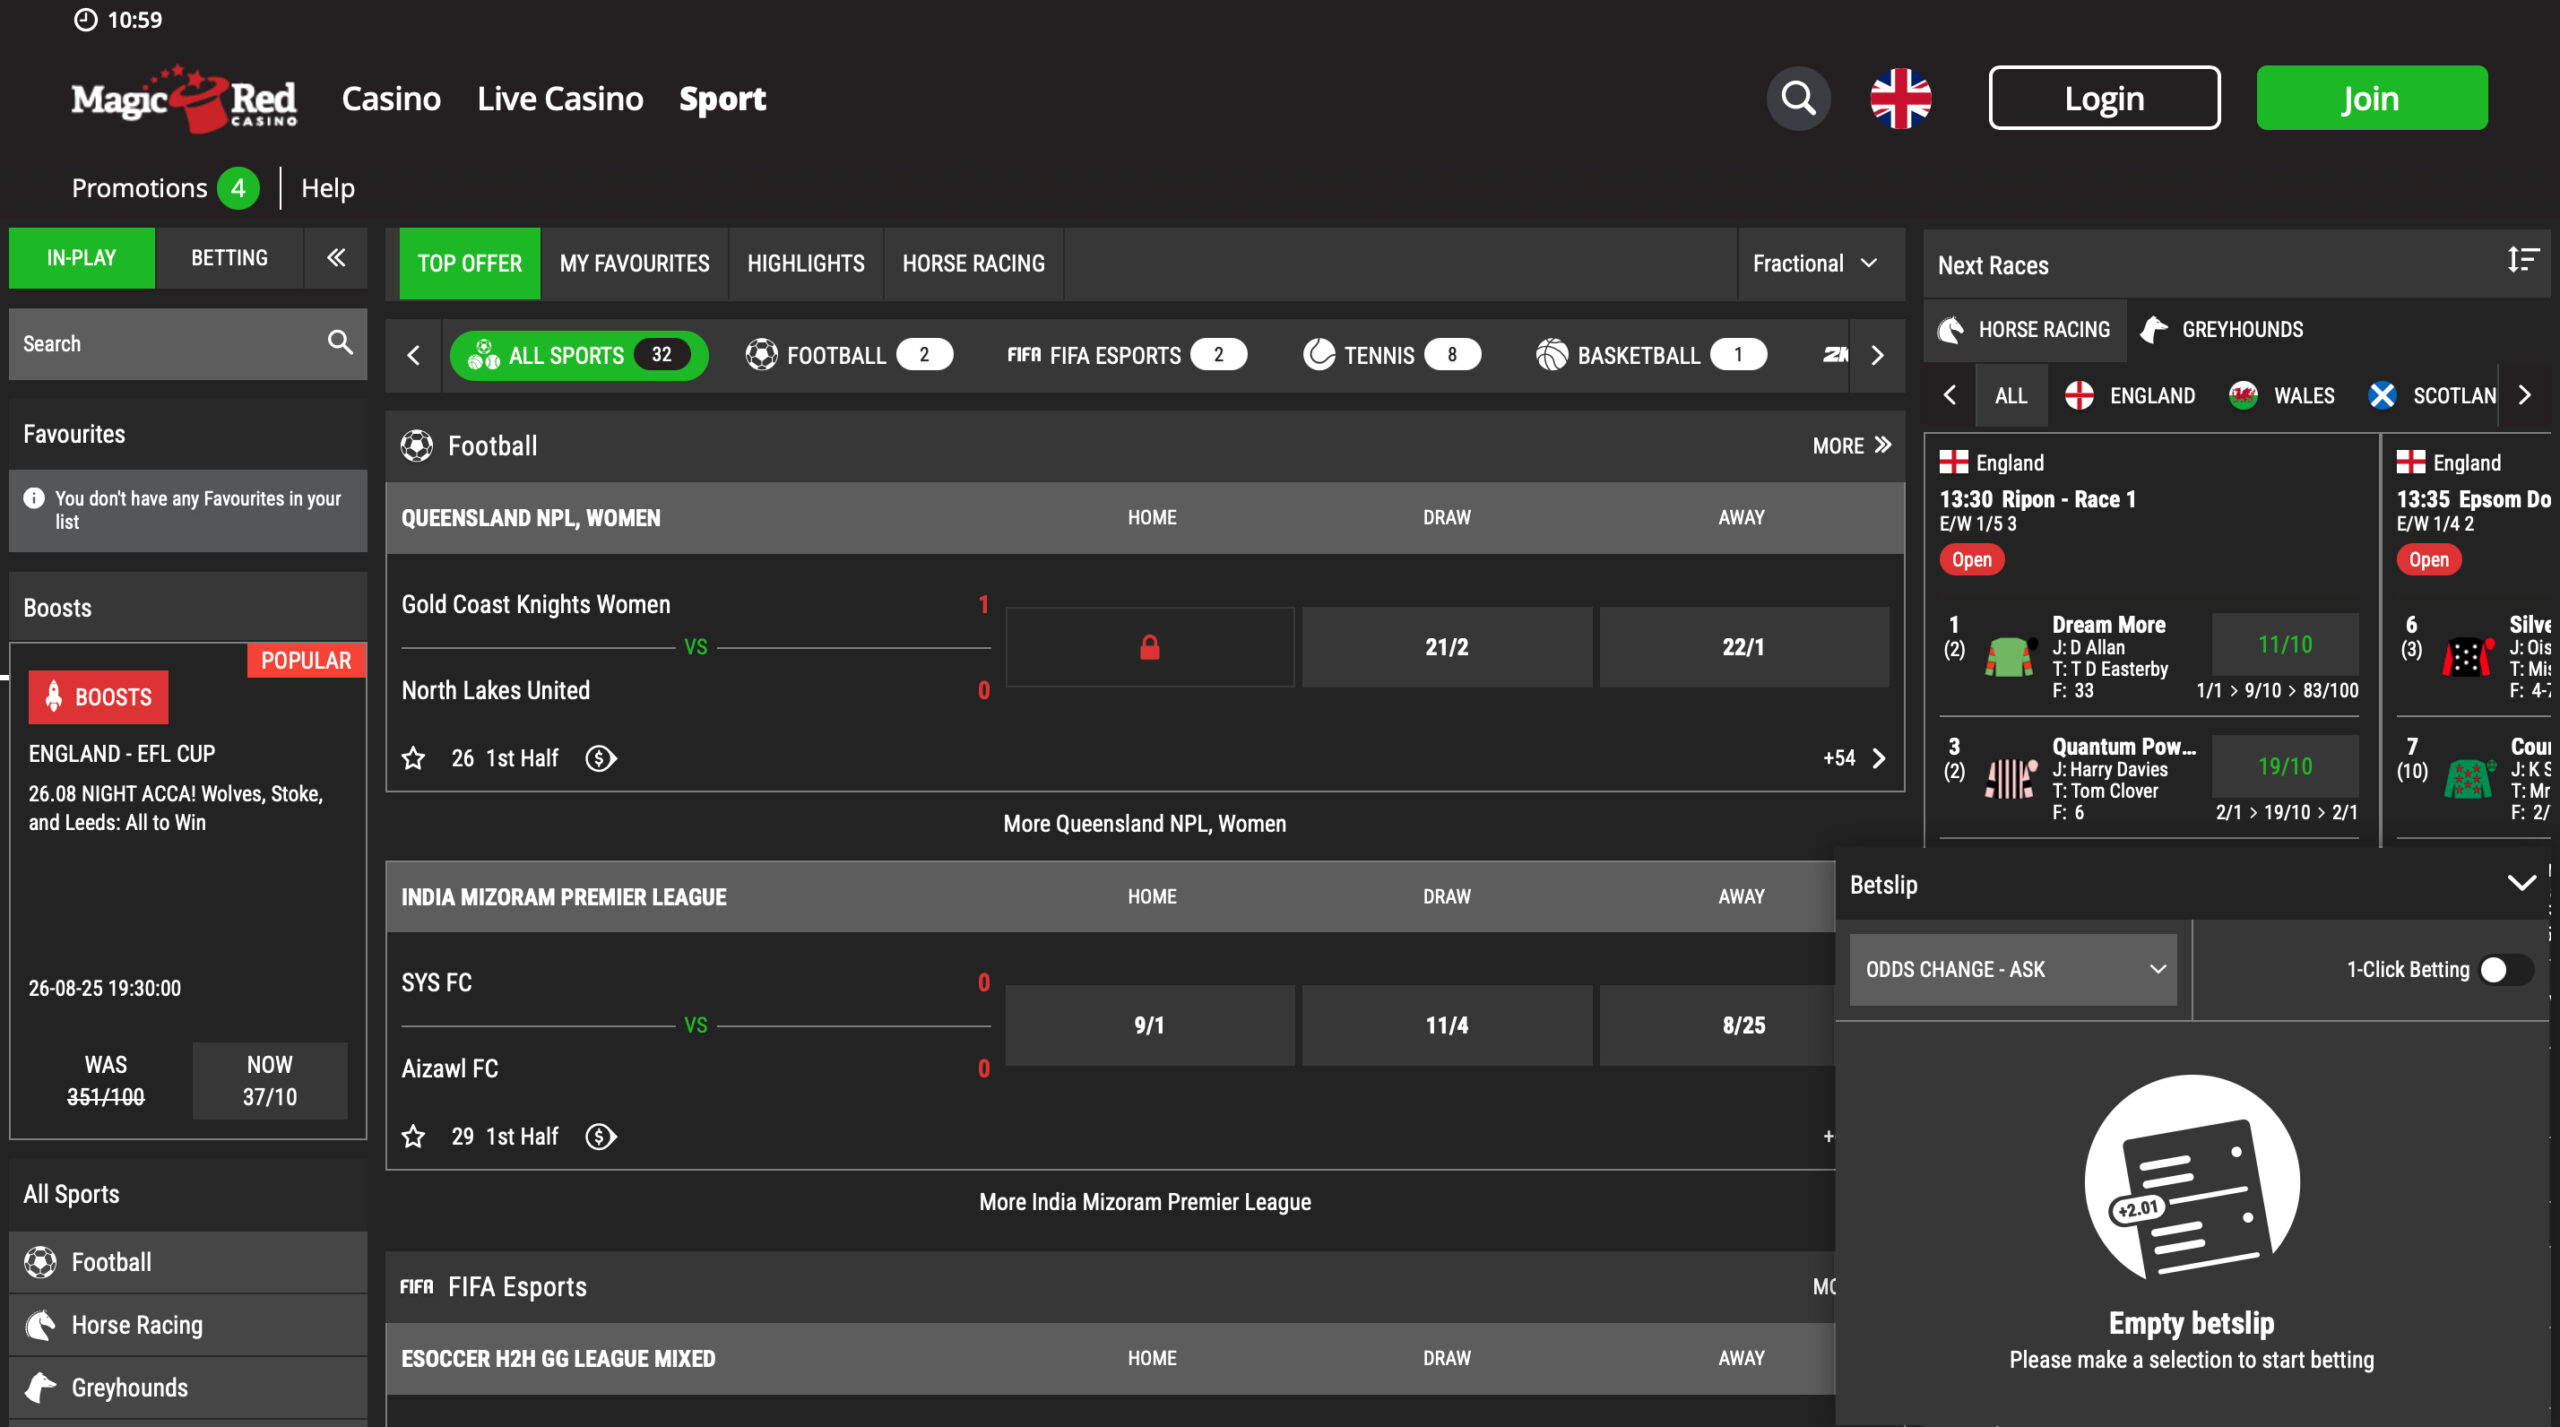Select Quantum Pow odds 19/10

pos(2285,766)
